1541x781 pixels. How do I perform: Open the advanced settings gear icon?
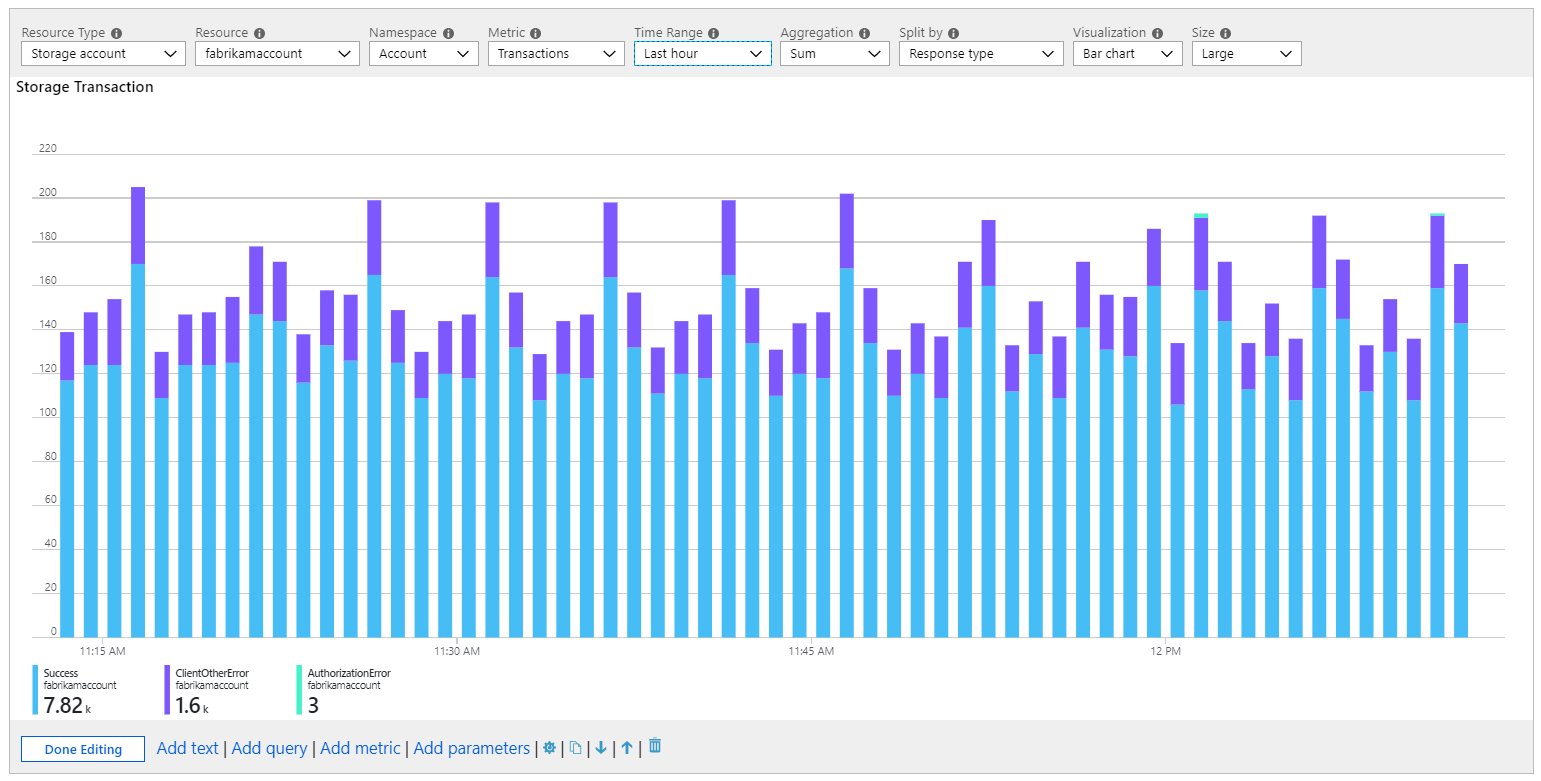click(549, 748)
